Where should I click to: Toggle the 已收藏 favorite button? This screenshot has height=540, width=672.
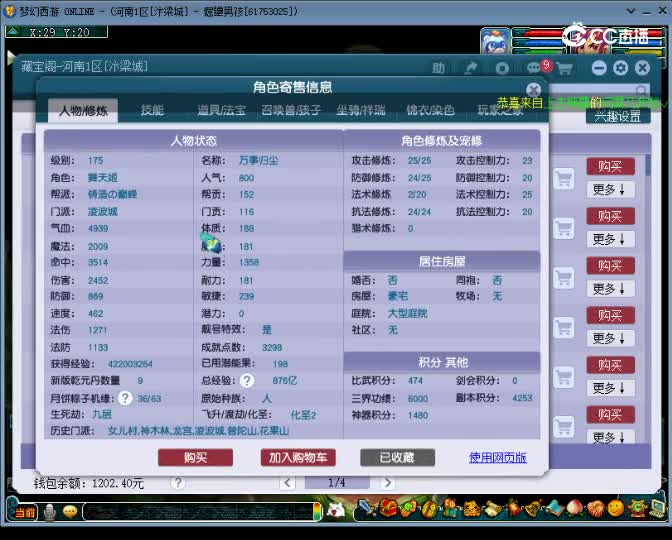coord(397,457)
